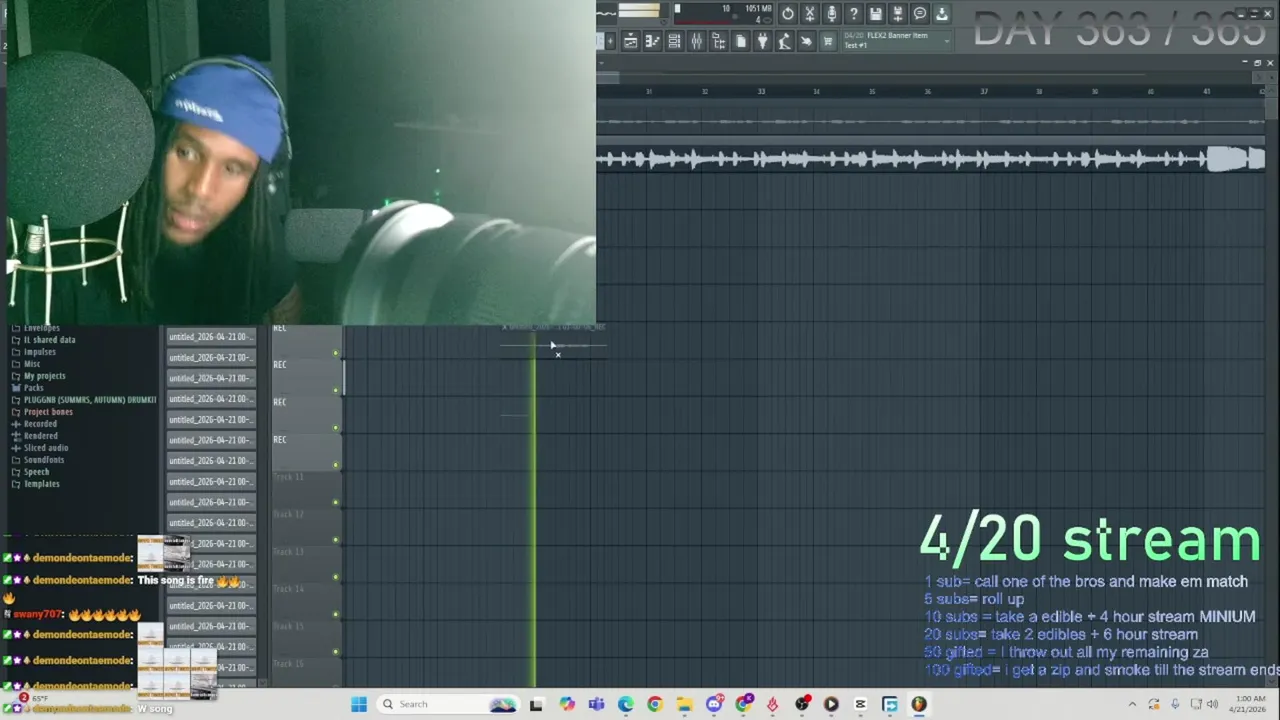
Task: Click the scissors audio editor icon
Action: pos(810,13)
